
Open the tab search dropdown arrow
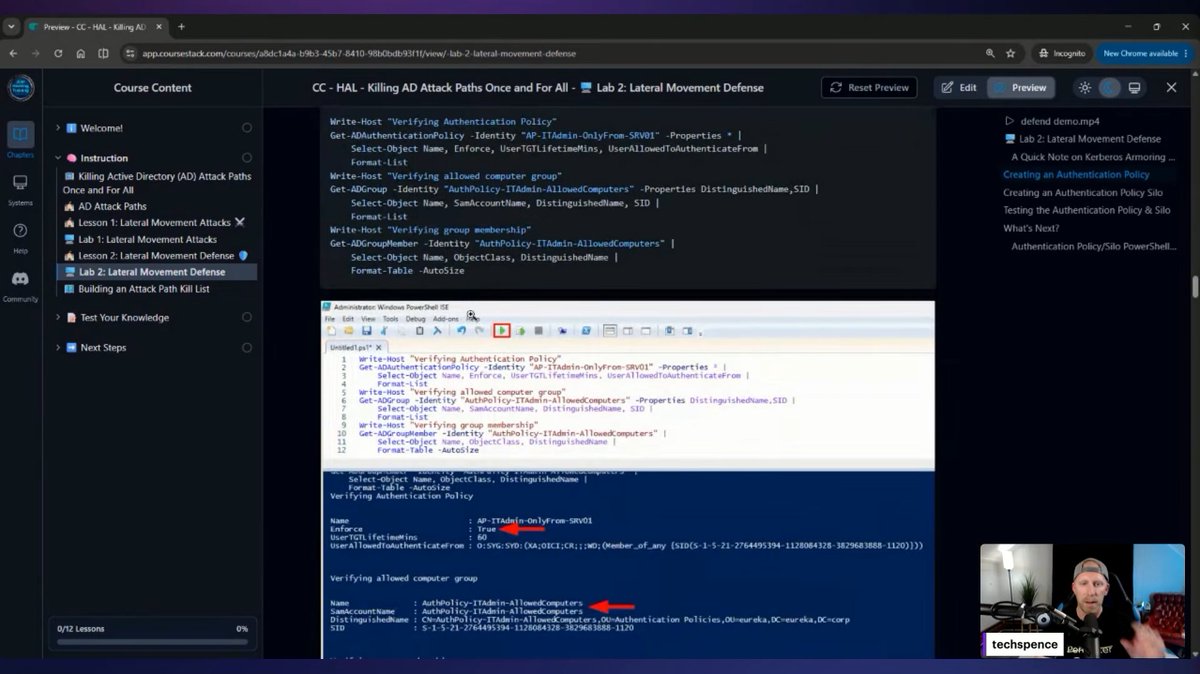[11, 26]
